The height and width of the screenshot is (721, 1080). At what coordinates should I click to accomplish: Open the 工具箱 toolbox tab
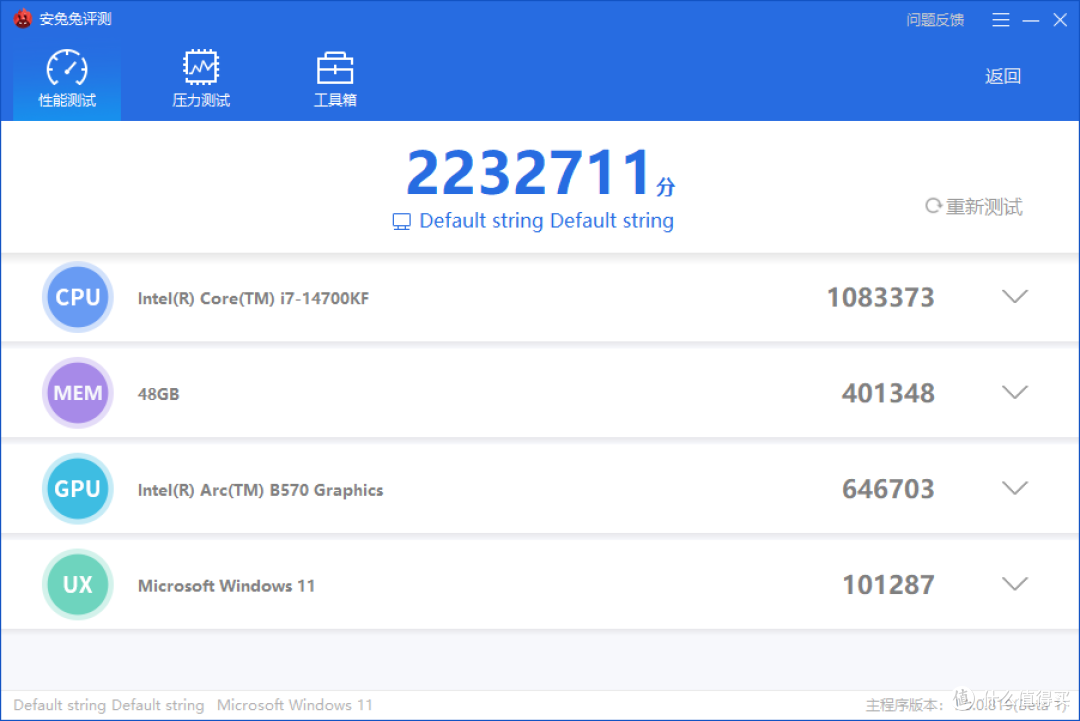click(335, 80)
